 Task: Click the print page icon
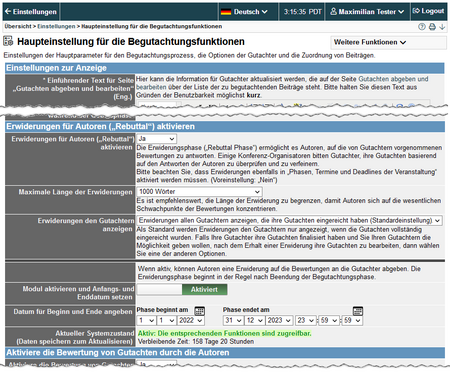(432, 27)
